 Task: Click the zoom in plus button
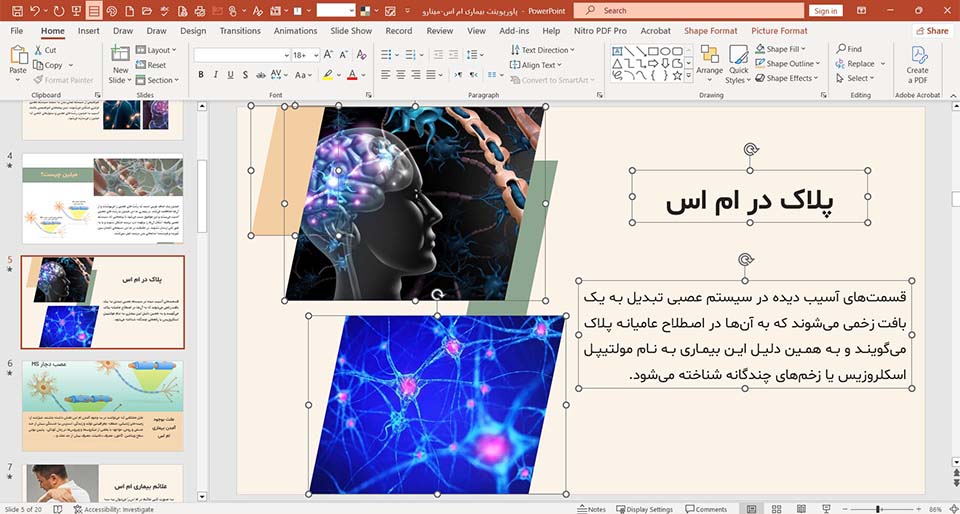(919, 509)
